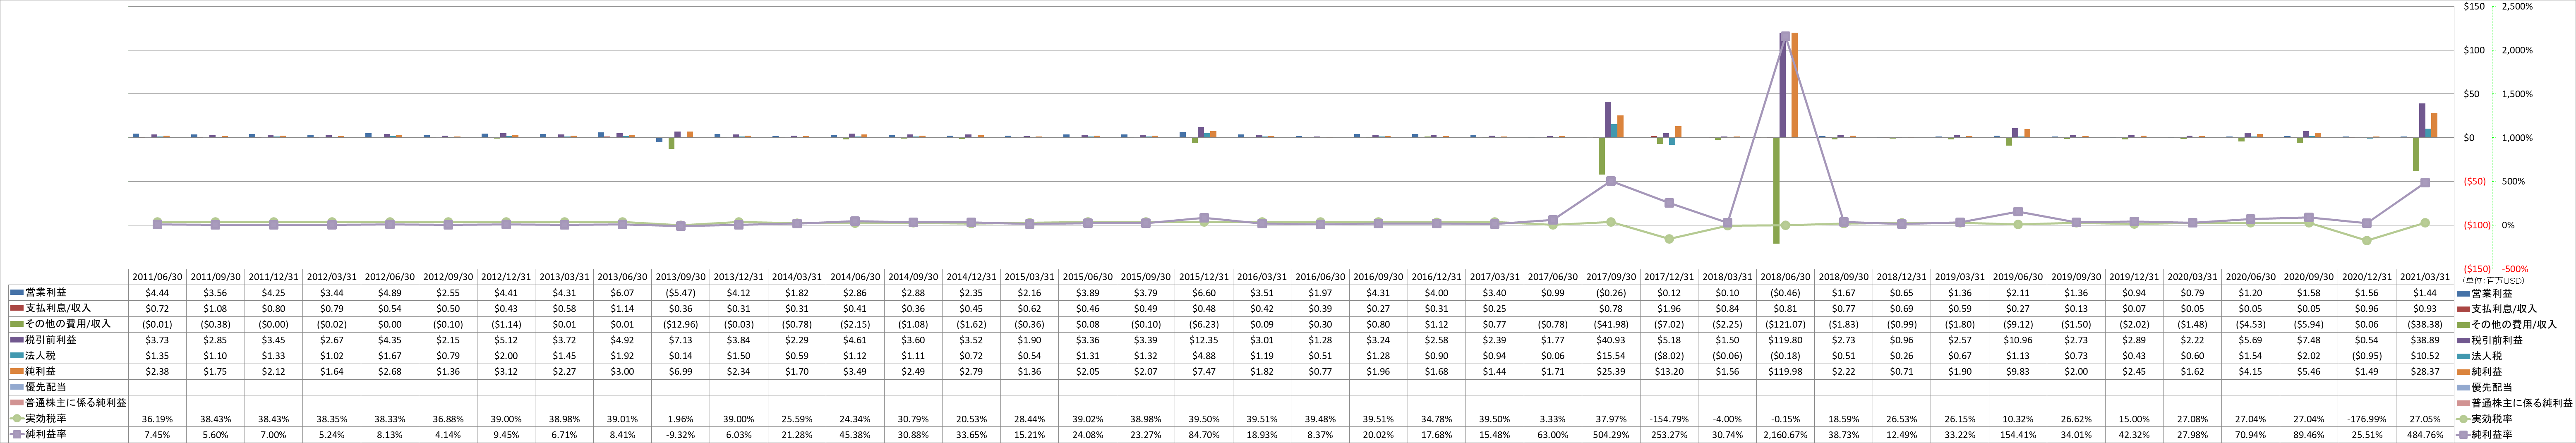
Task: Select the 2018/06/30 date column header
Action: 1784,277
